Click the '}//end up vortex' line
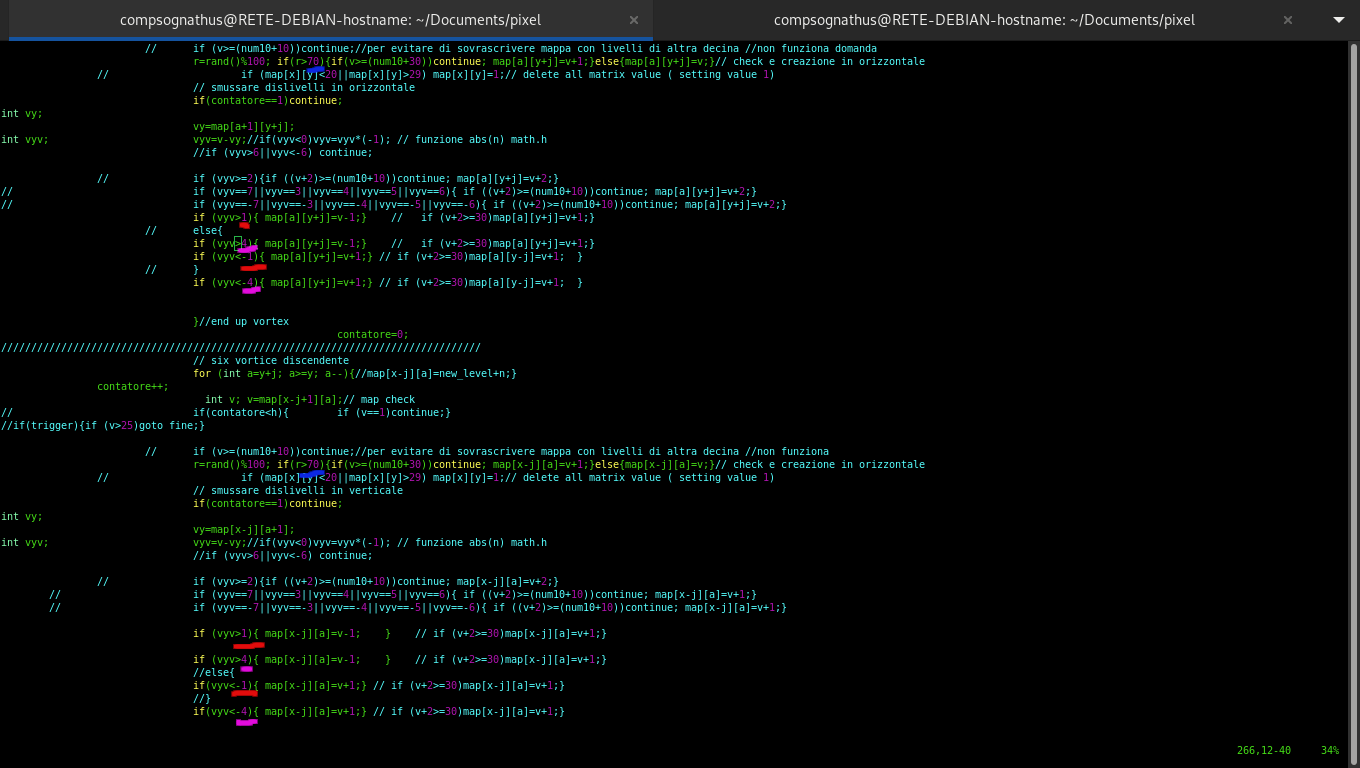This screenshot has width=1360, height=768. pyautogui.click(x=241, y=321)
